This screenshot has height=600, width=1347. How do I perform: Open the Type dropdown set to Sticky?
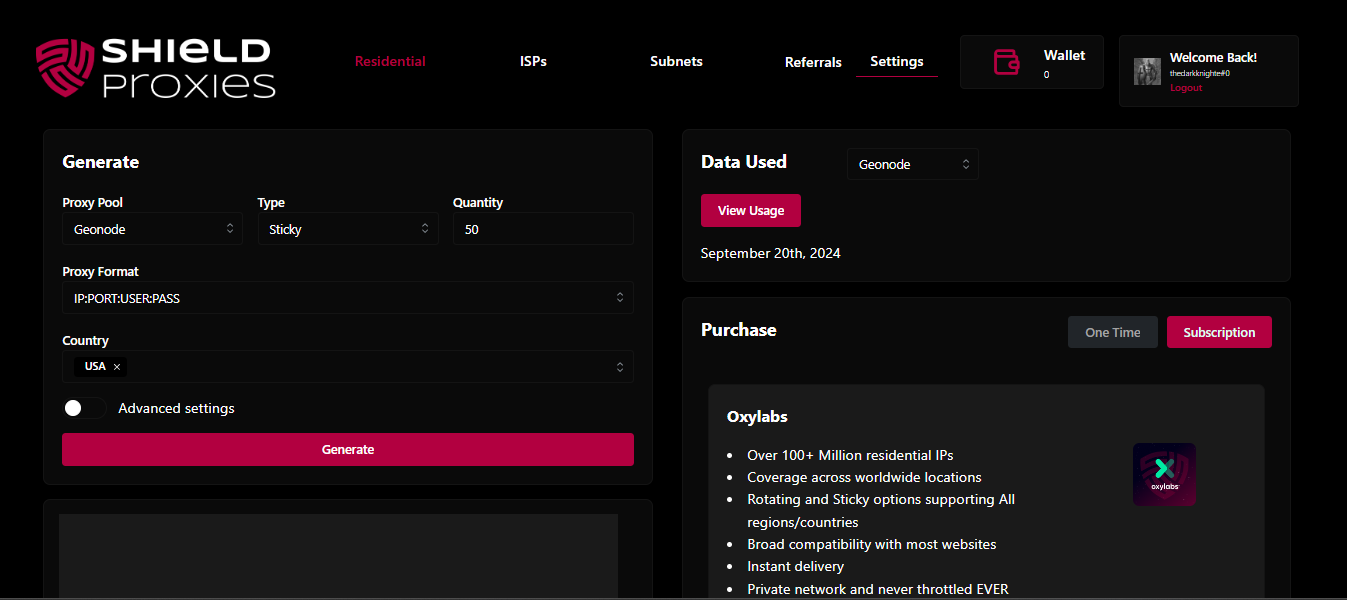347,229
